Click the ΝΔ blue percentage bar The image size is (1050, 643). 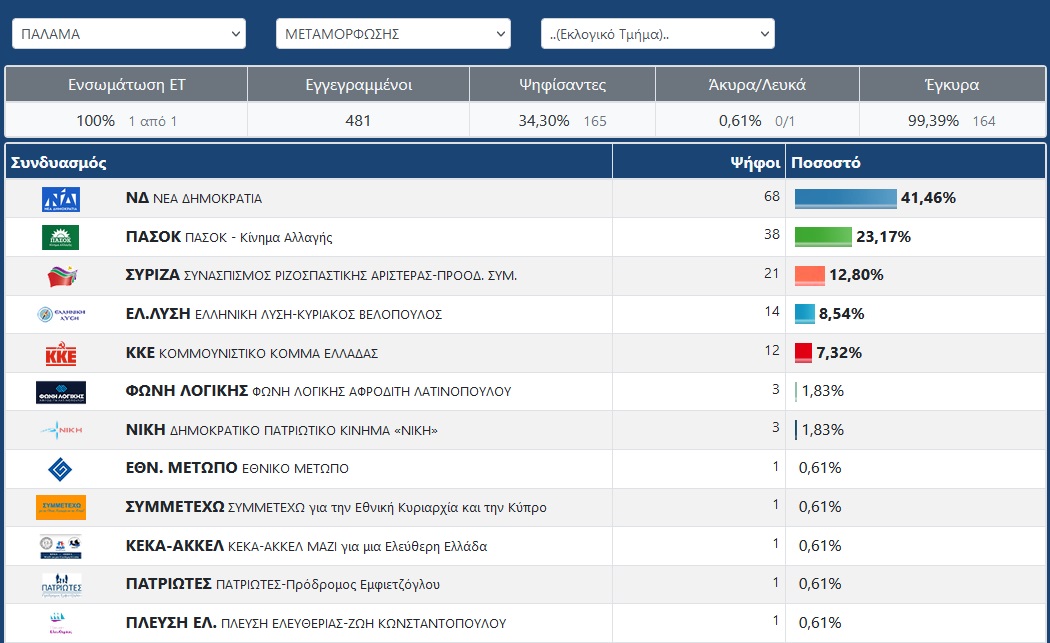846,198
